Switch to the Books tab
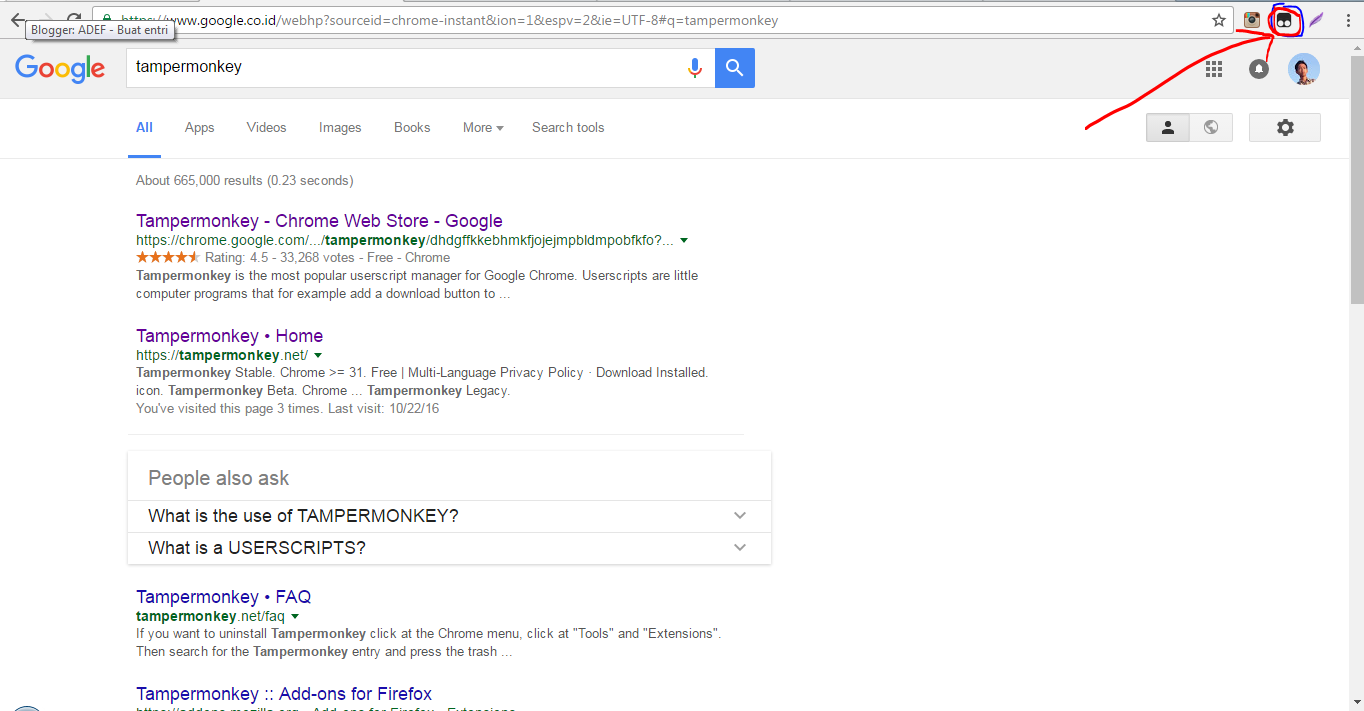The width and height of the screenshot is (1364, 711). [412, 127]
